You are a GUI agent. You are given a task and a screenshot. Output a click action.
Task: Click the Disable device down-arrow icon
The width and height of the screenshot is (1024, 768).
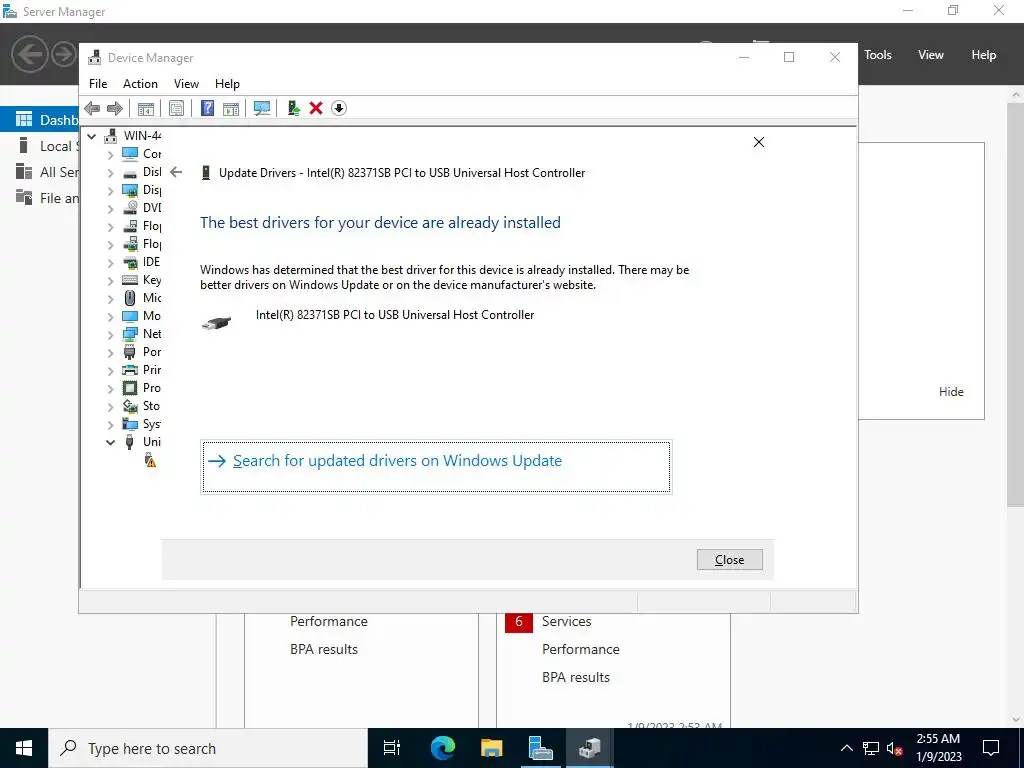[x=338, y=108]
